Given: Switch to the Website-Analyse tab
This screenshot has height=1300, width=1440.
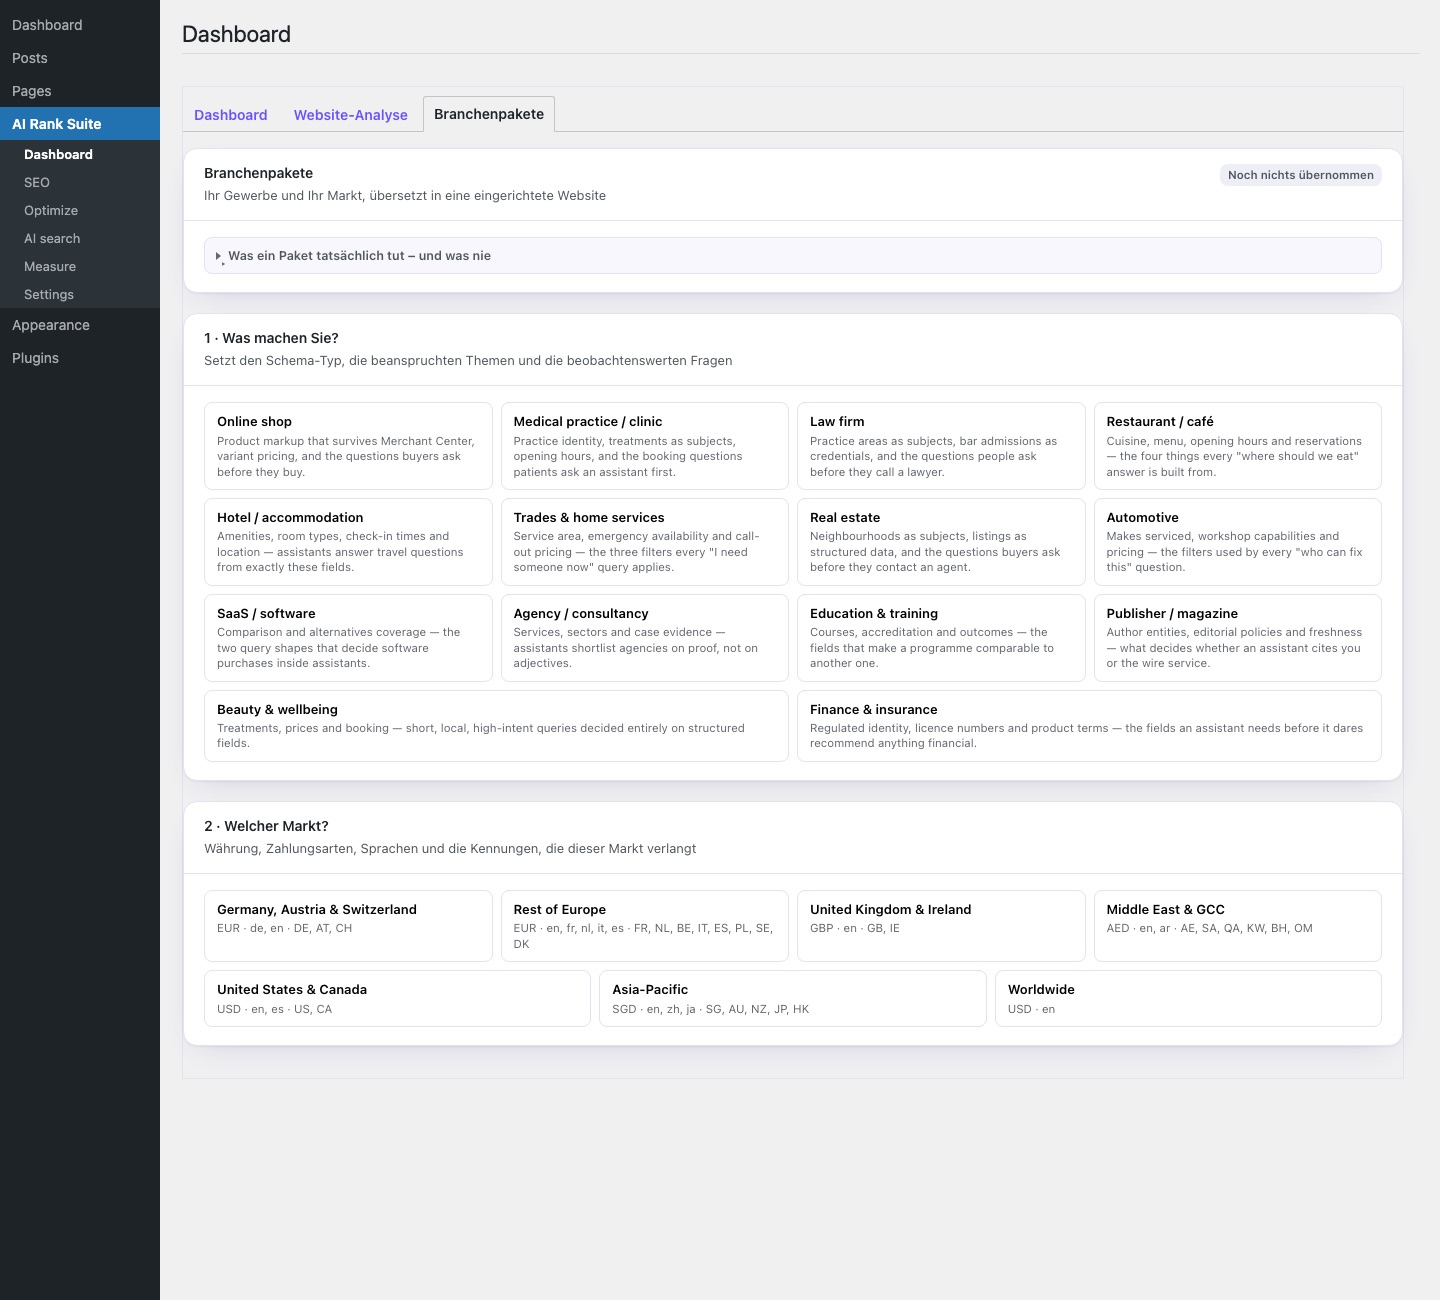Looking at the screenshot, I should 351,115.
